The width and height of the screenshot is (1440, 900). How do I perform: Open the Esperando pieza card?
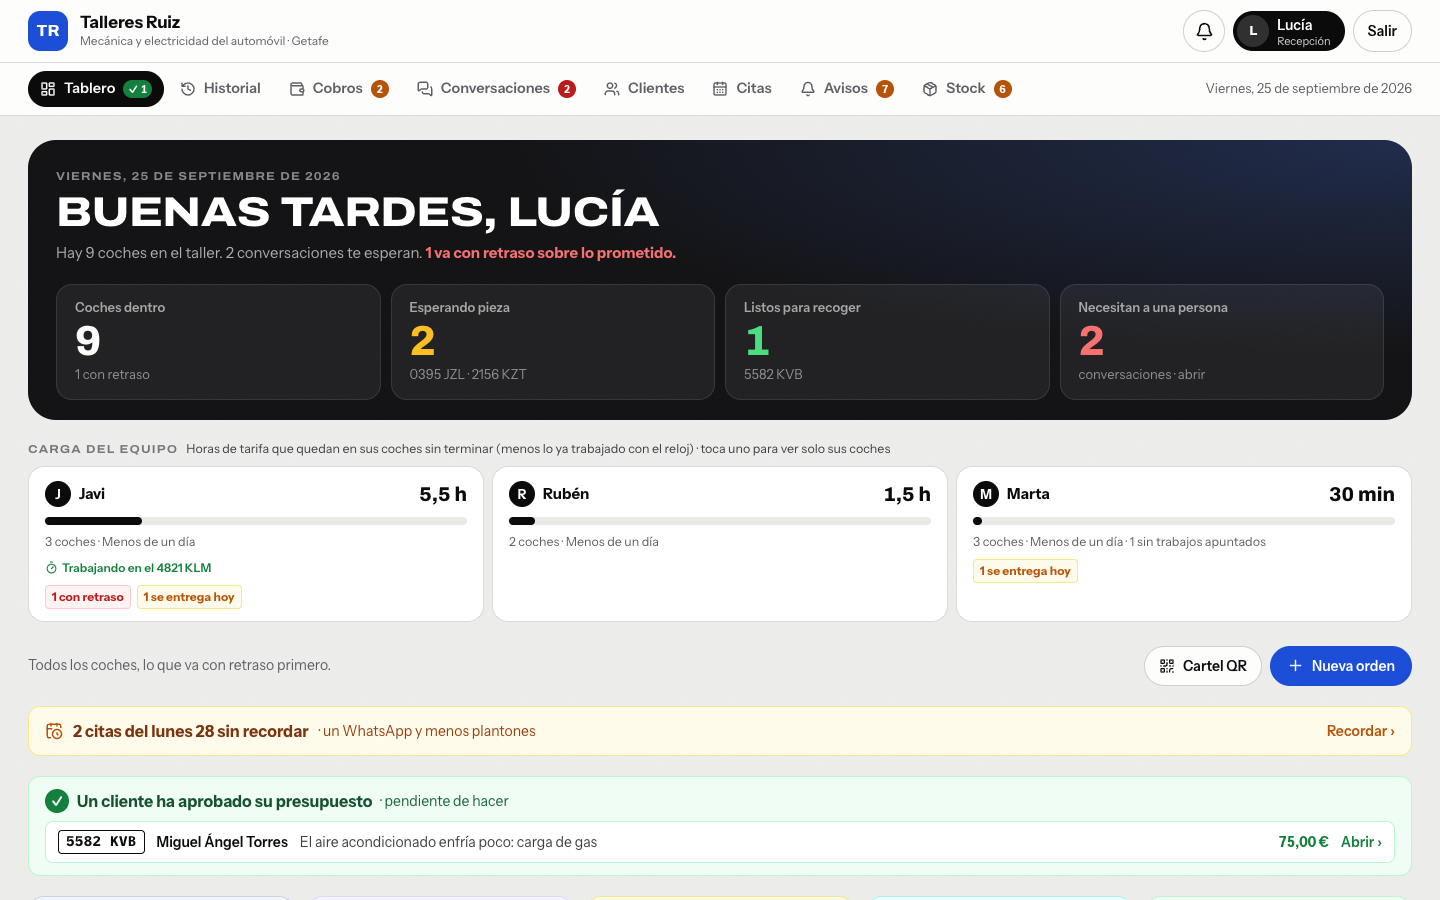(x=553, y=342)
